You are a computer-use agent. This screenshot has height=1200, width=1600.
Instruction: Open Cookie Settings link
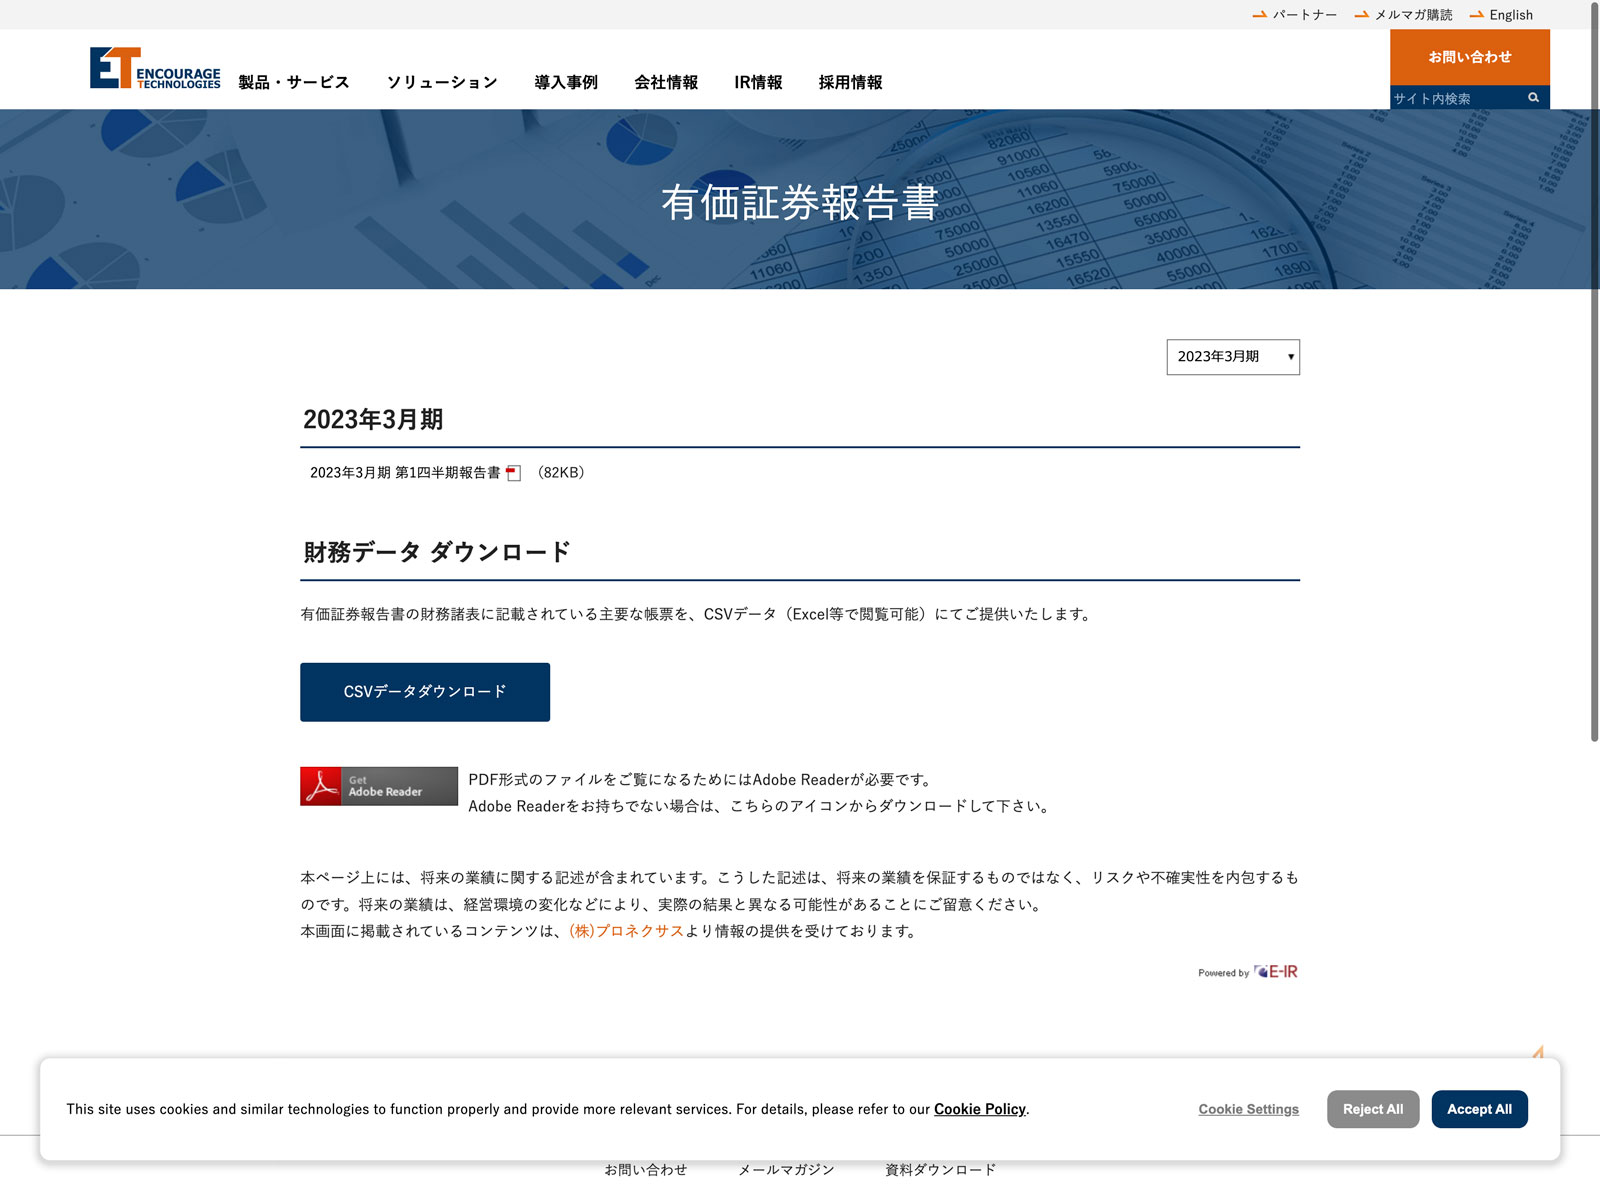[x=1248, y=1109]
